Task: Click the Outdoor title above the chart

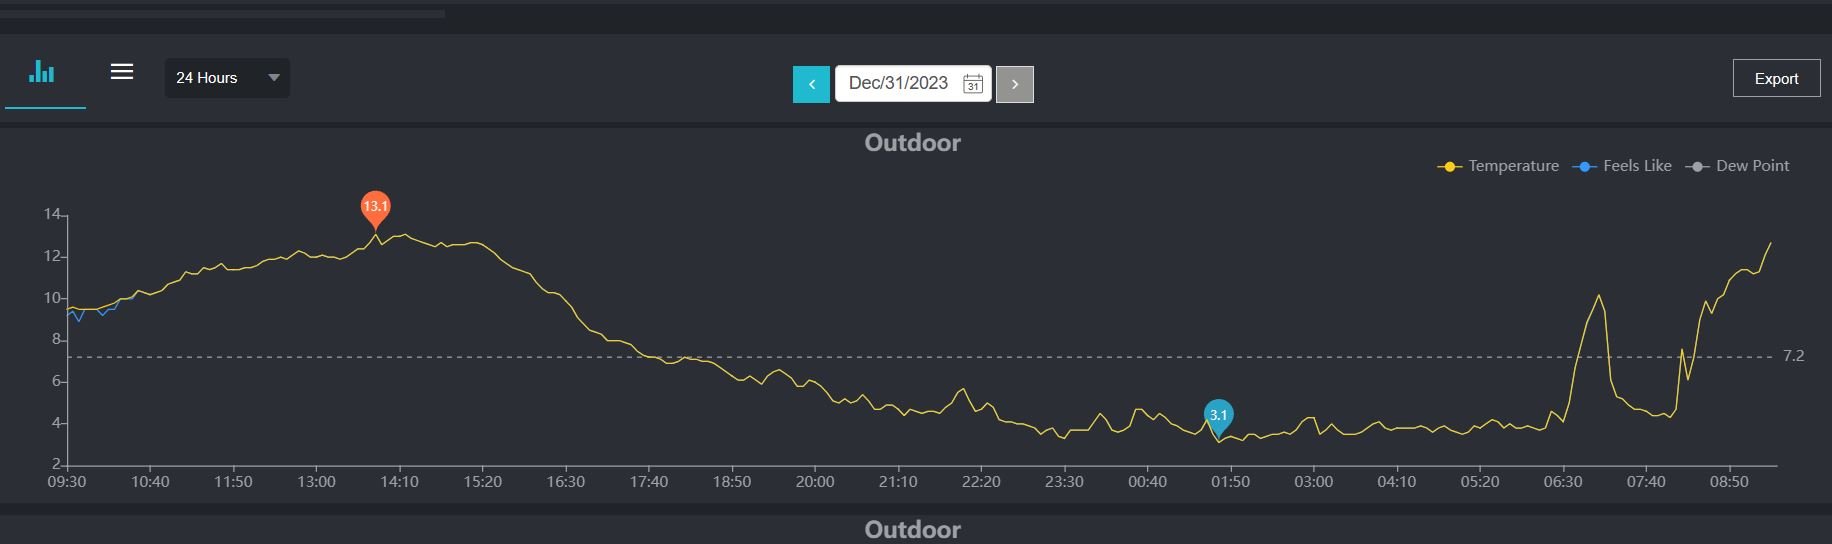Action: pyautogui.click(x=912, y=143)
